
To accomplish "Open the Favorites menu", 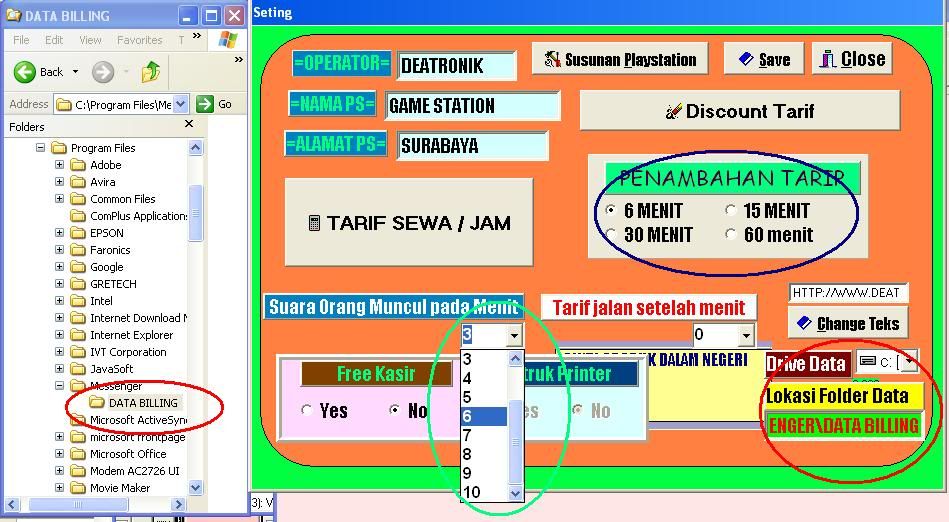I will coord(139,40).
